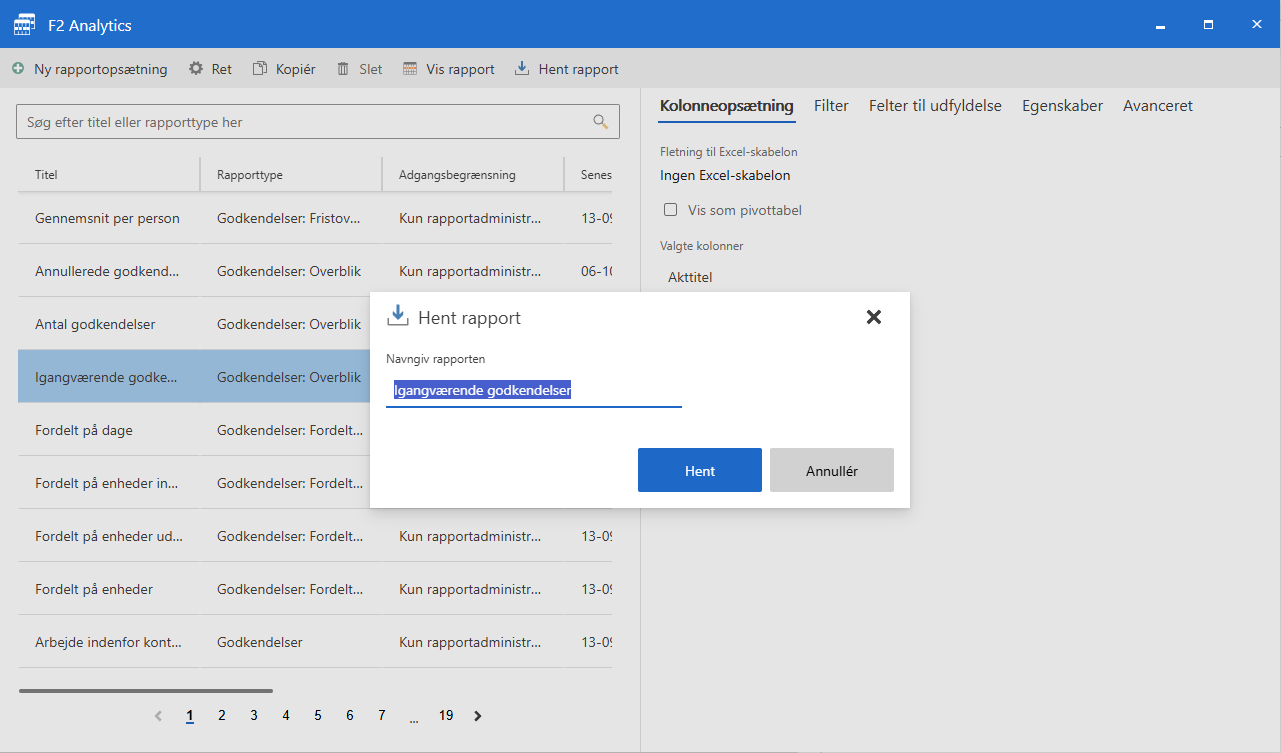The width and height of the screenshot is (1281, 753).
Task: Select the Avanceret tab
Action: (1157, 106)
